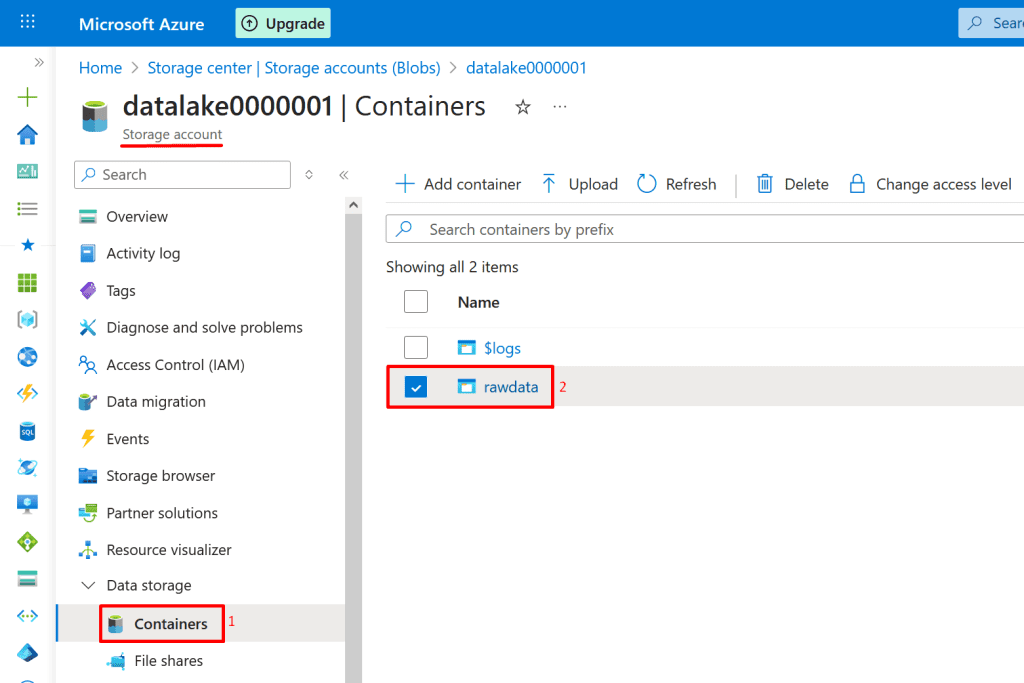Click the favorite star next to Containers title
Image resolution: width=1024 pixels, height=683 pixels.
coord(522,107)
